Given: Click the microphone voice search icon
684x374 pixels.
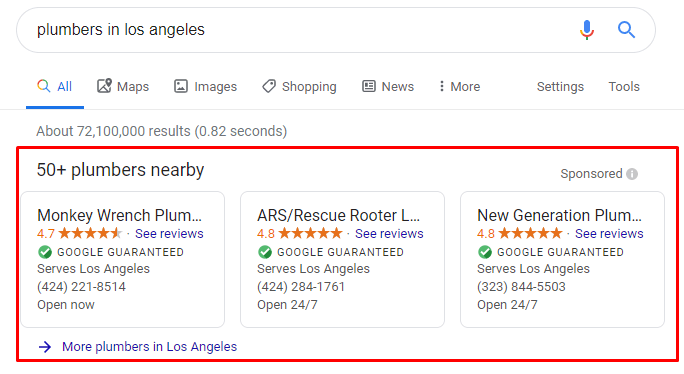Looking at the screenshot, I should click(x=587, y=30).
